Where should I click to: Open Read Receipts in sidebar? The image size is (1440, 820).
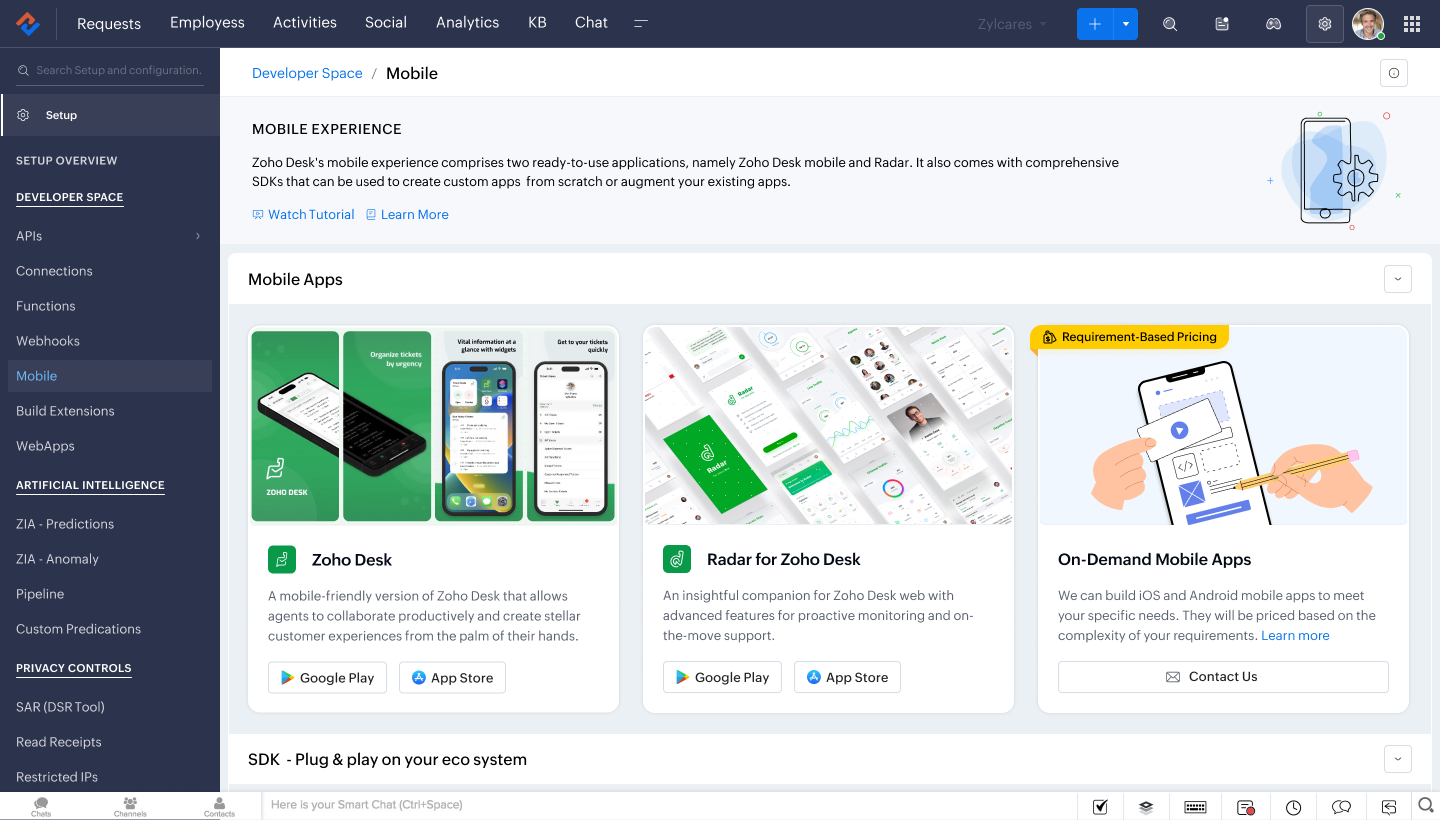coord(59,742)
